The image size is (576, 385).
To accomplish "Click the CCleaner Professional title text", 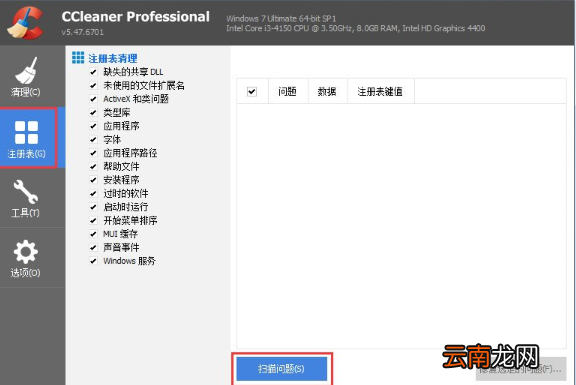I will click(136, 17).
